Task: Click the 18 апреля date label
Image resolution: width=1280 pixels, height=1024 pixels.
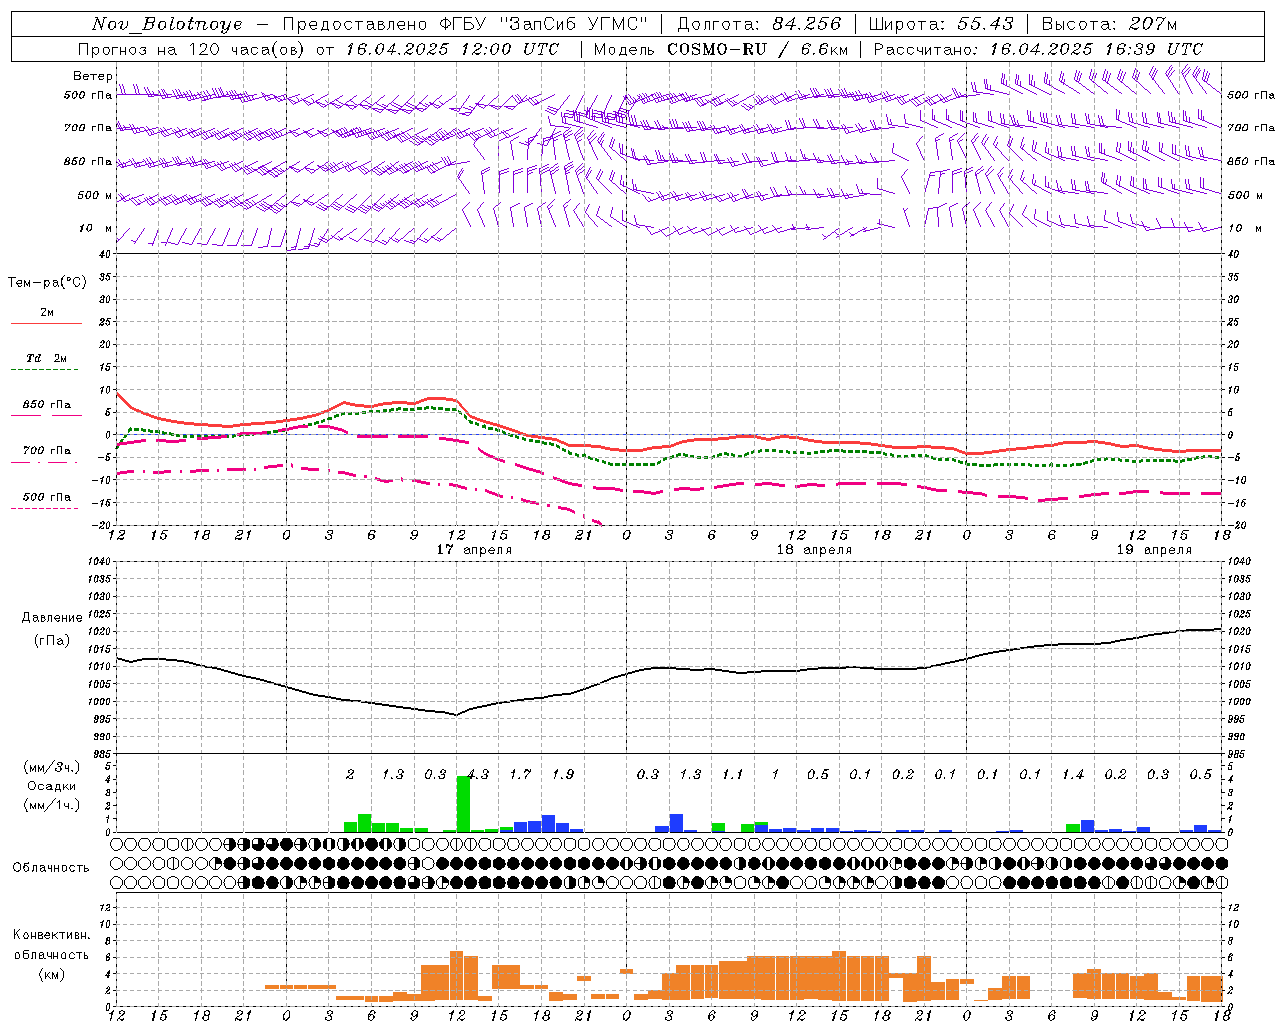Action: [x=814, y=550]
